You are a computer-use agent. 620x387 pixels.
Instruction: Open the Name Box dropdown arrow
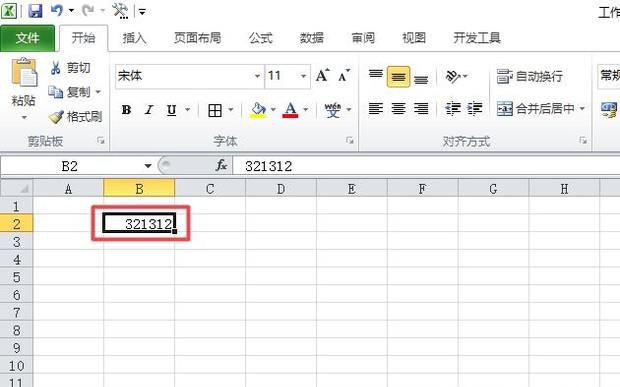(x=148, y=166)
